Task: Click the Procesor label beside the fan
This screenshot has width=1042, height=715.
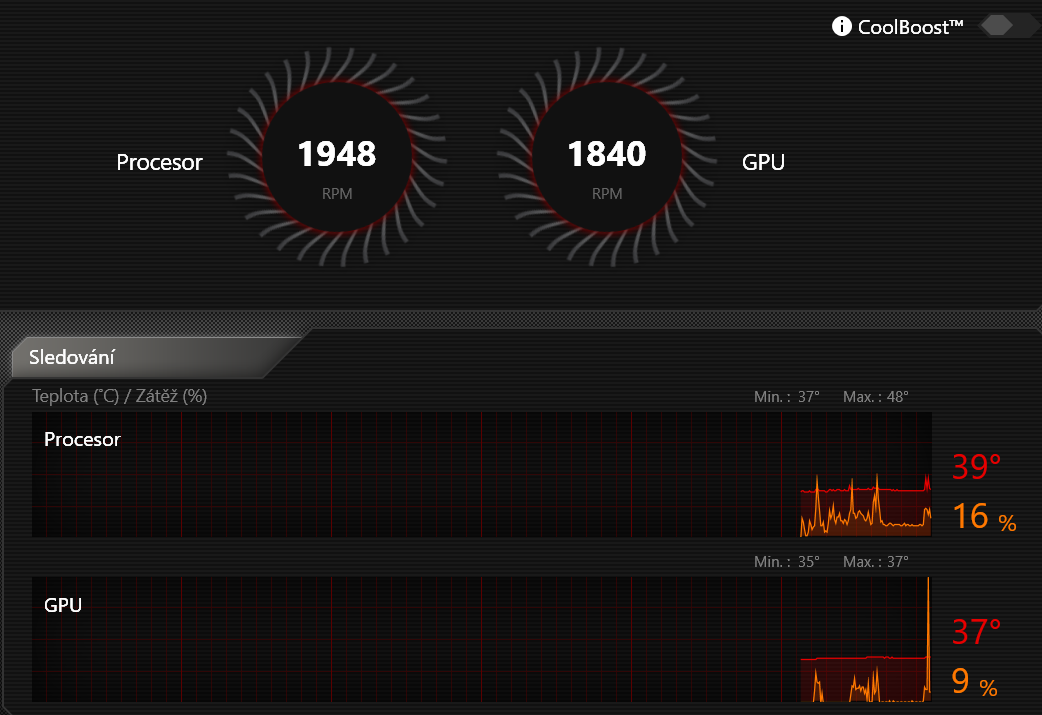Action: tap(159, 162)
